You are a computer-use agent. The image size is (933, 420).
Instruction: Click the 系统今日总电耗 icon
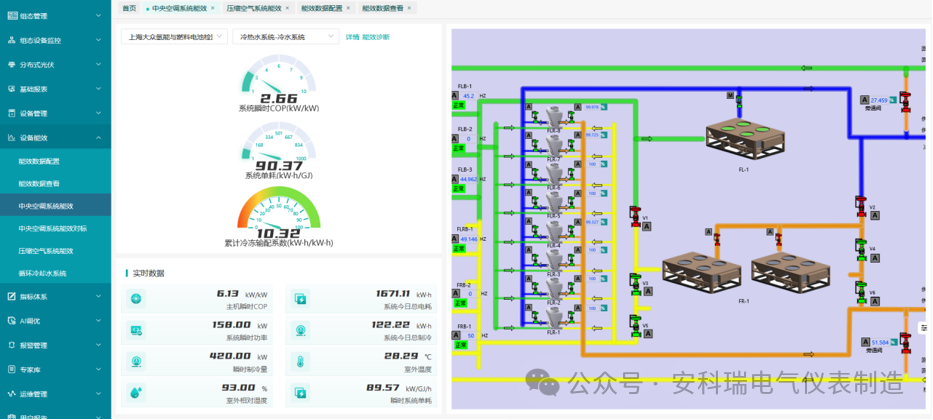(301, 299)
